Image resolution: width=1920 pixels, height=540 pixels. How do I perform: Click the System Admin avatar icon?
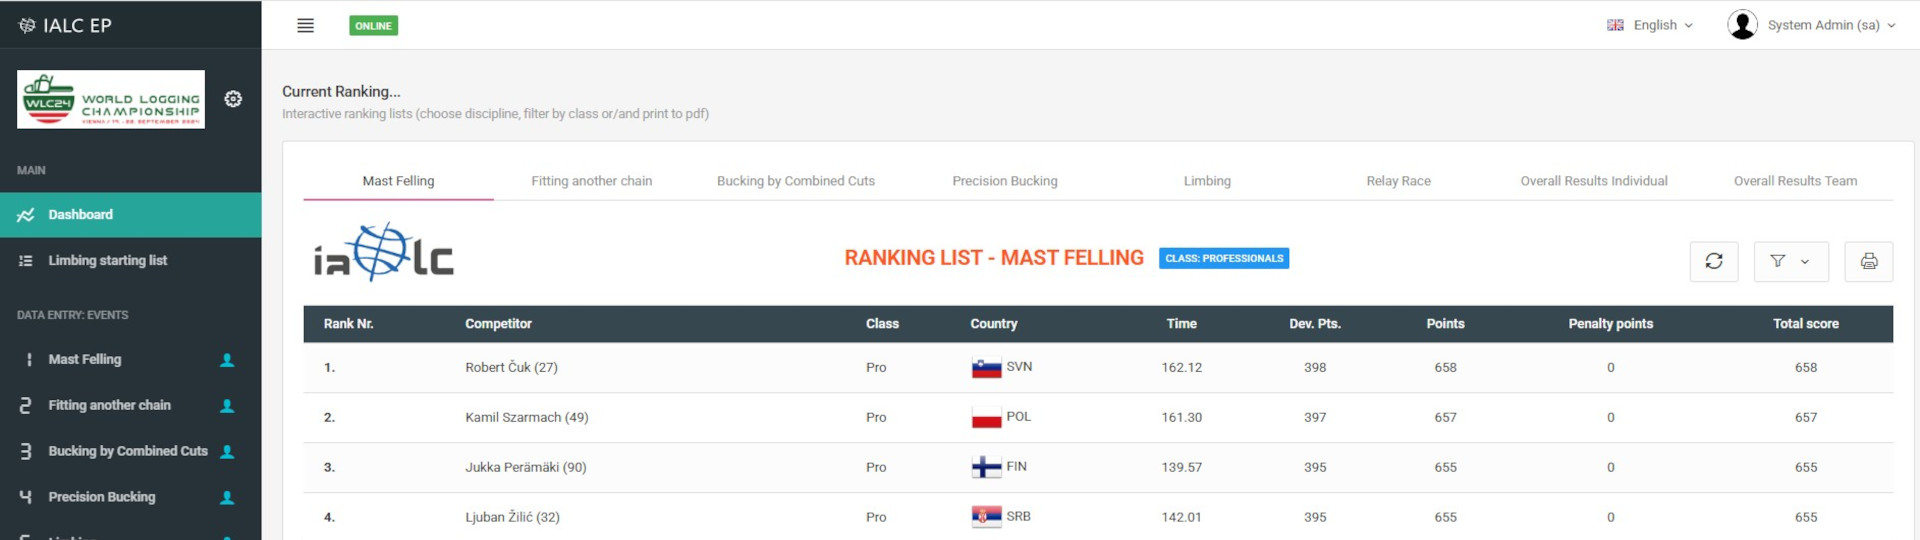click(x=1742, y=25)
